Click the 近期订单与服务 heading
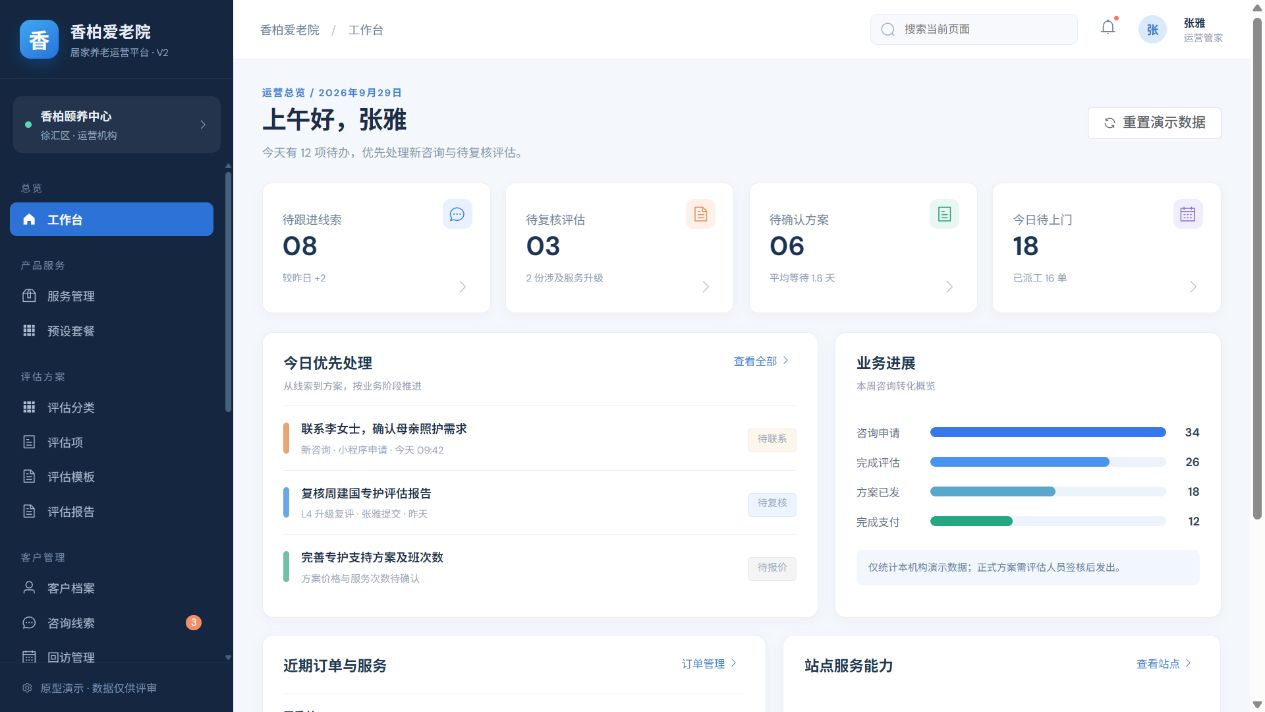The image size is (1265, 712). [335, 666]
